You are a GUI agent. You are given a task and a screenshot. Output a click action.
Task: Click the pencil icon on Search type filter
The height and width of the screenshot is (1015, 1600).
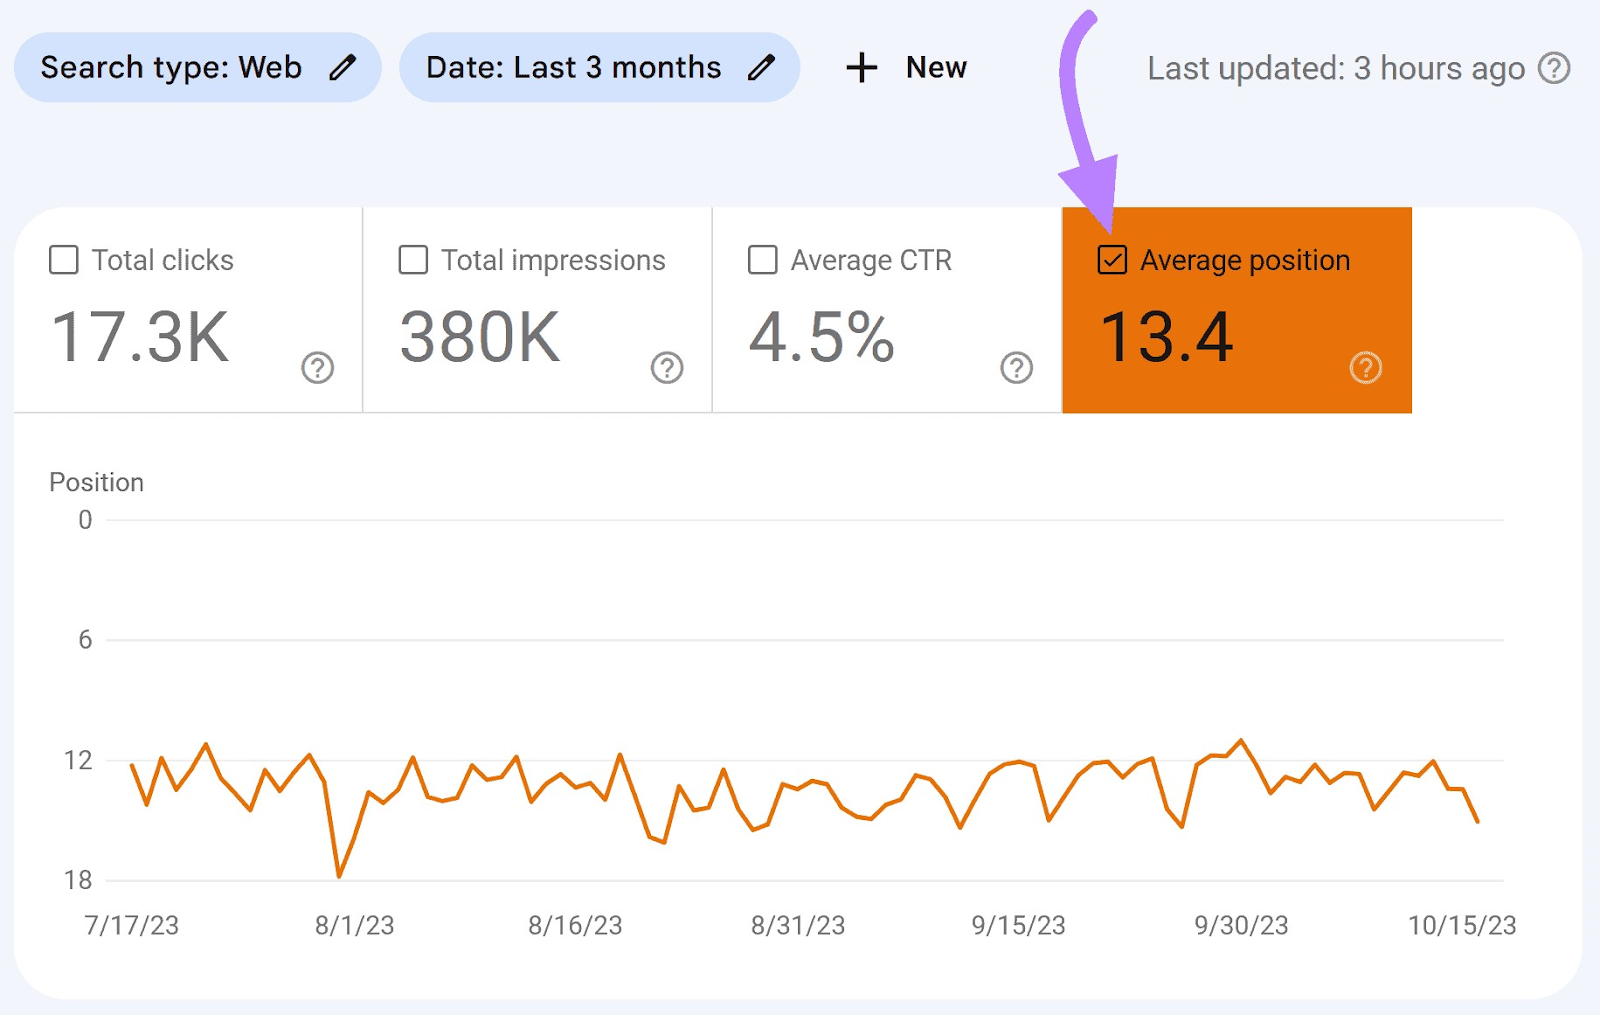click(342, 68)
